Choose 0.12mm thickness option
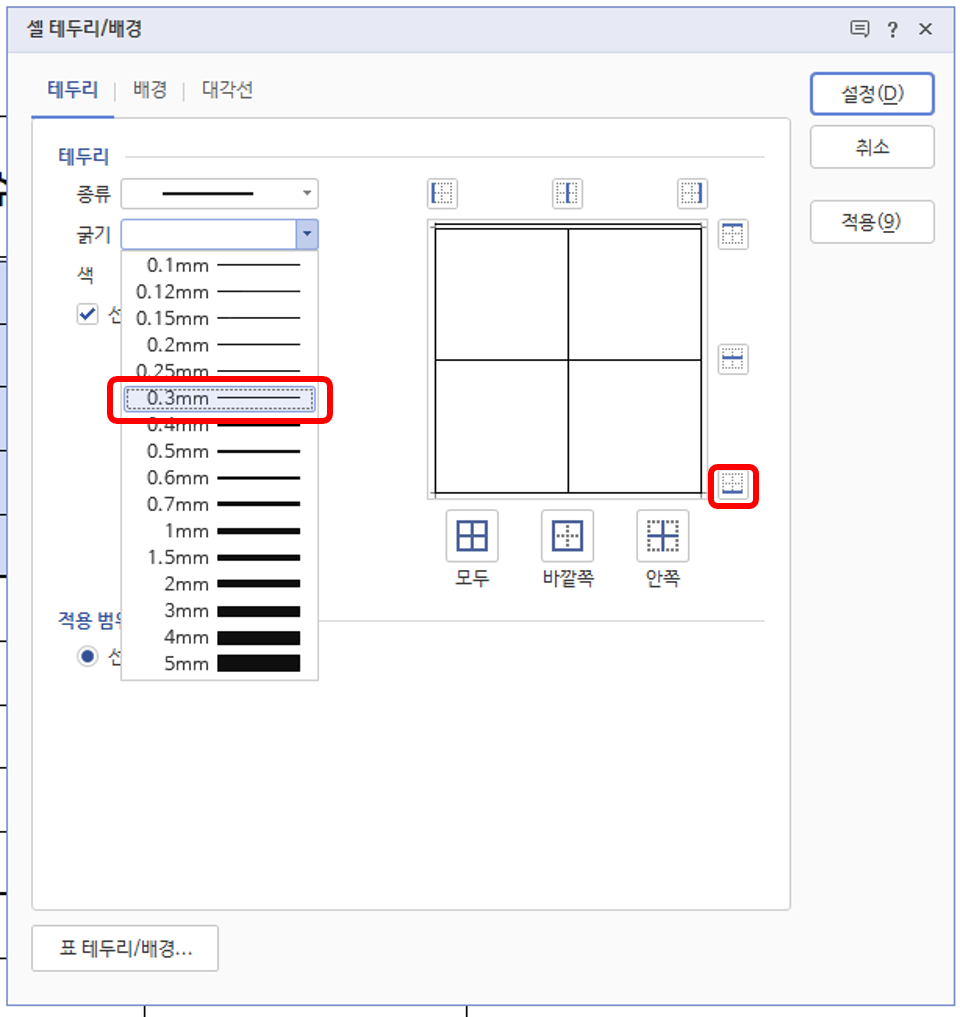Screen dimensions: 960x1017 click(220, 292)
